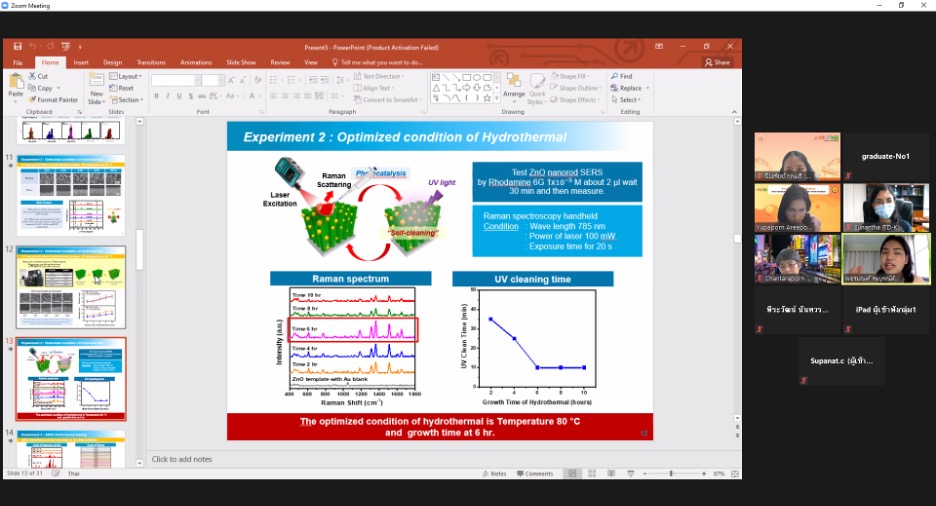
Task: Click the Copy icon in Clipboard group
Action: pyautogui.click(x=40, y=88)
